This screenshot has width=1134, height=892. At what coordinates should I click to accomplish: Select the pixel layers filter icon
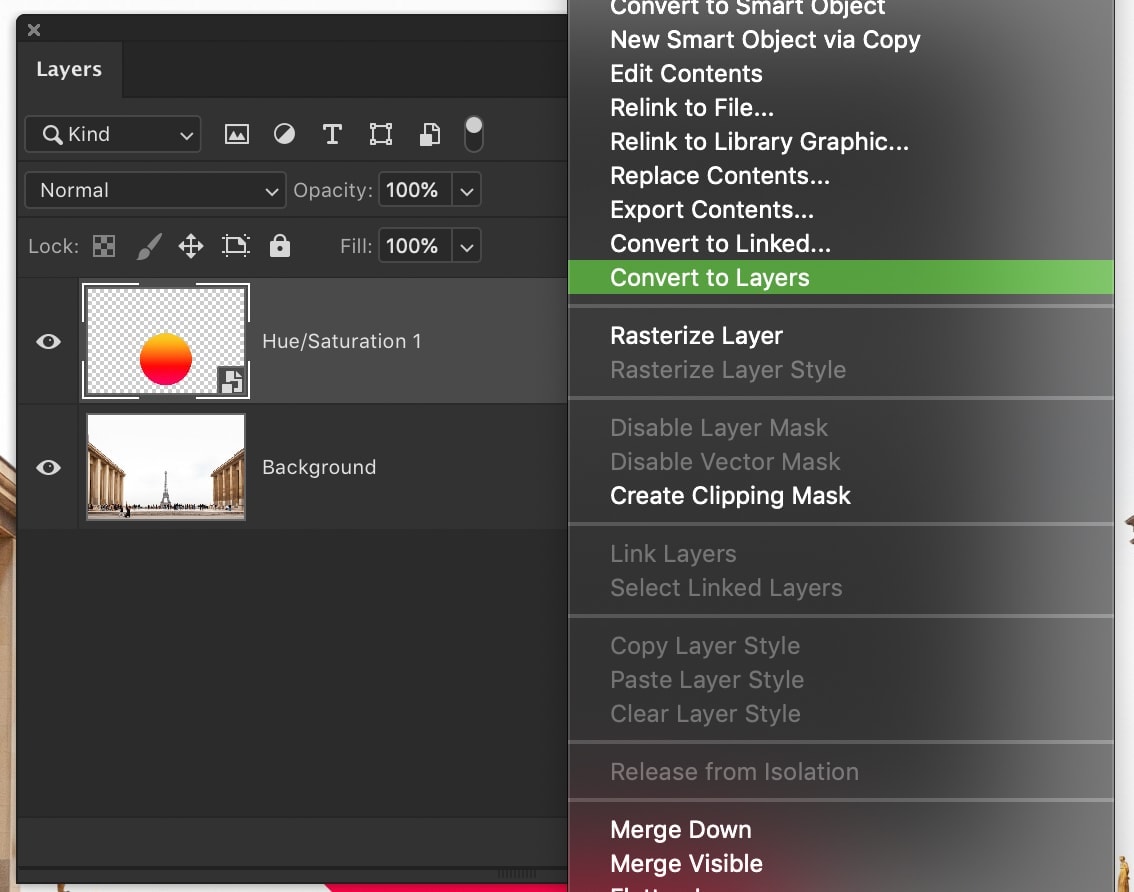pos(236,133)
